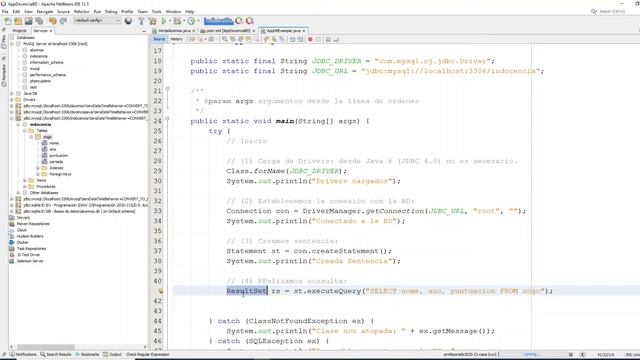The height and width of the screenshot is (360, 640).
Task: Click the Profile Project clock icon
Action: (x=191, y=20)
